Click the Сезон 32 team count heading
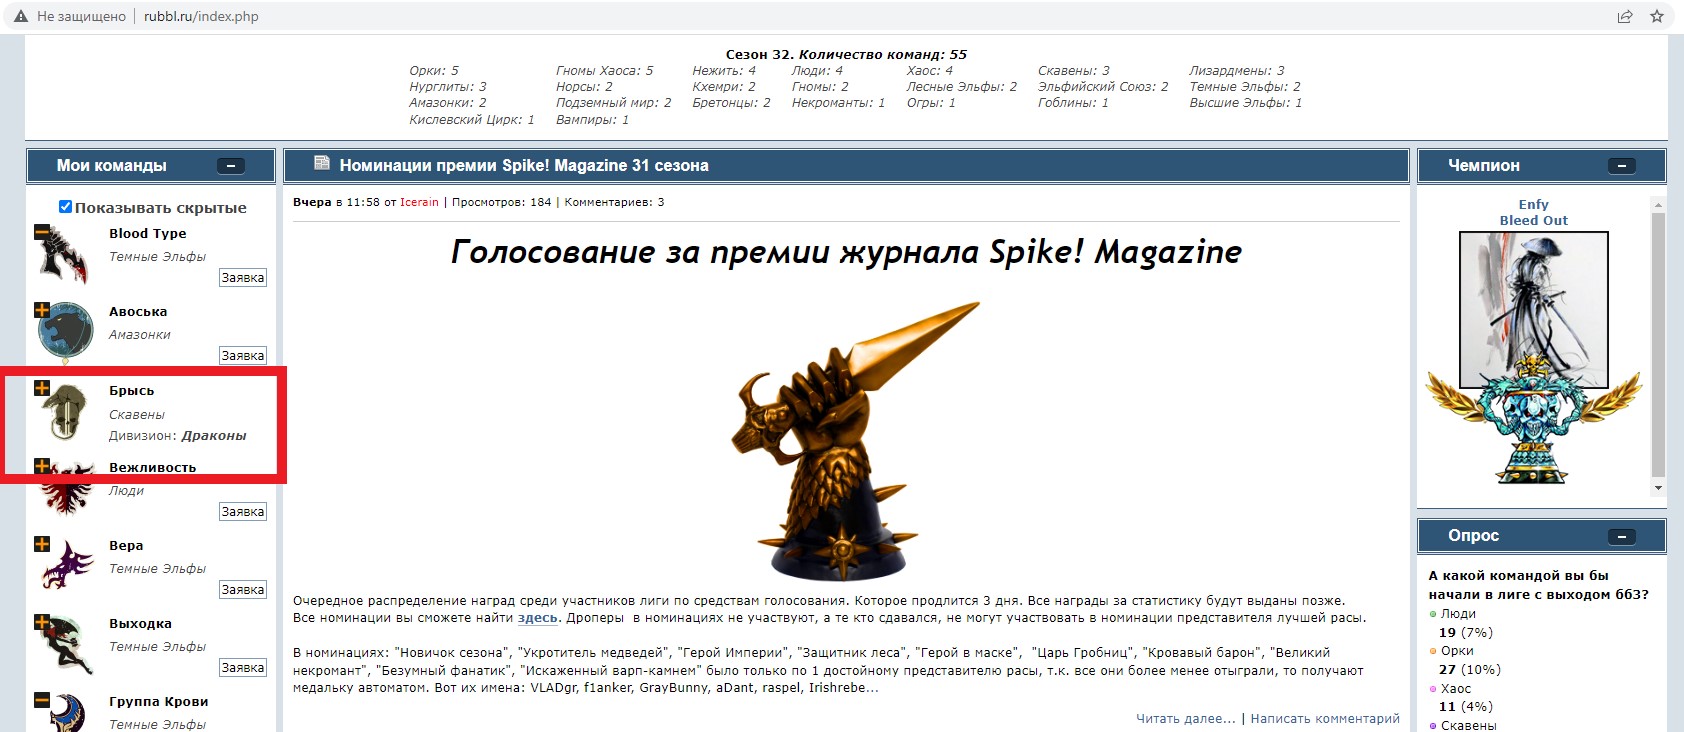The height and width of the screenshot is (732, 1684). pos(846,54)
